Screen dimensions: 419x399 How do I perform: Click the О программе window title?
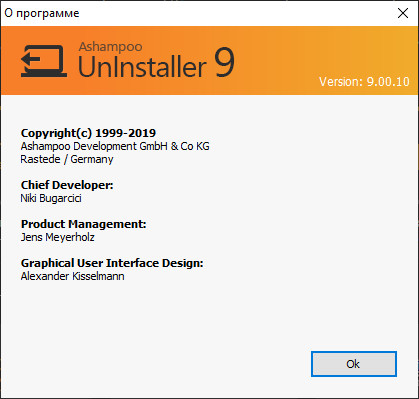pos(42,13)
